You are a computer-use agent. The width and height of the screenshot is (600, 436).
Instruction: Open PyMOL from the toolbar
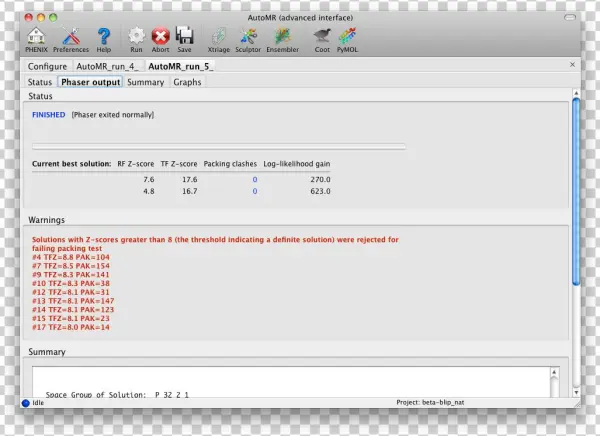tap(347, 39)
